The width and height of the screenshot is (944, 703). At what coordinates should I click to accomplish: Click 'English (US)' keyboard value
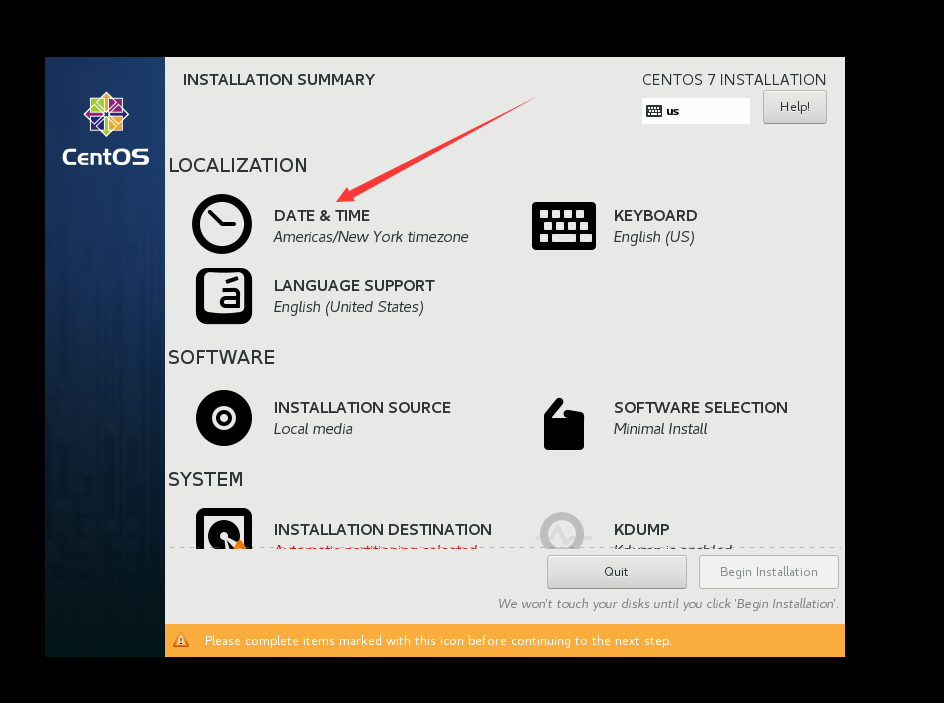[x=654, y=237]
